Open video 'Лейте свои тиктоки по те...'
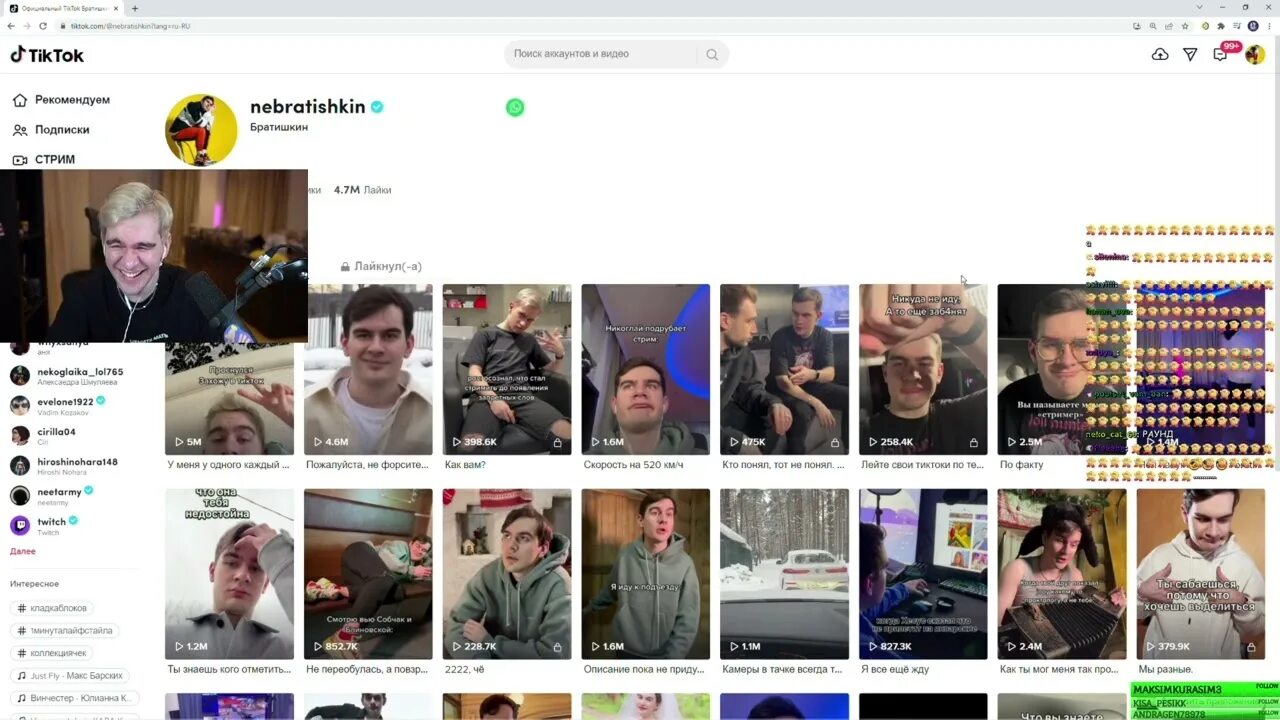 click(923, 370)
